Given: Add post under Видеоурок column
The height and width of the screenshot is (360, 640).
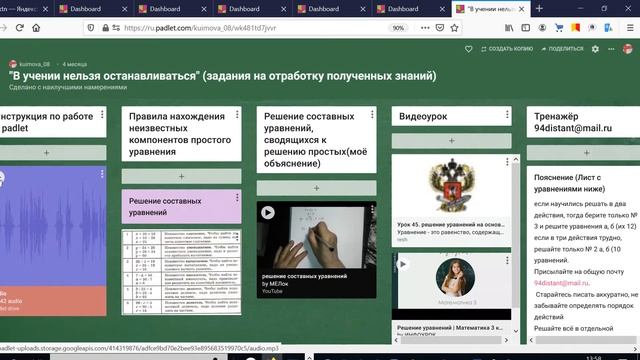Looking at the screenshot, I should pos(451,141).
